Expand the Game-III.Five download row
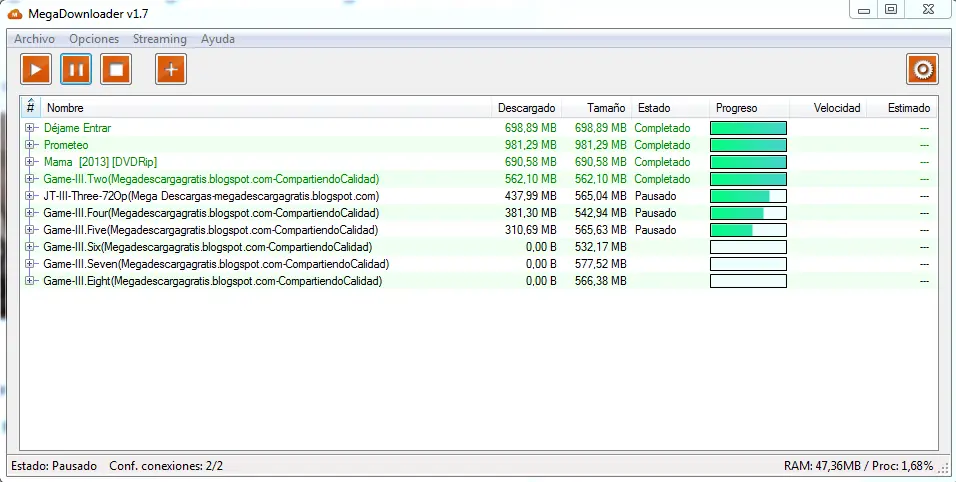This screenshot has width=956, height=482. tap(29, 230)
